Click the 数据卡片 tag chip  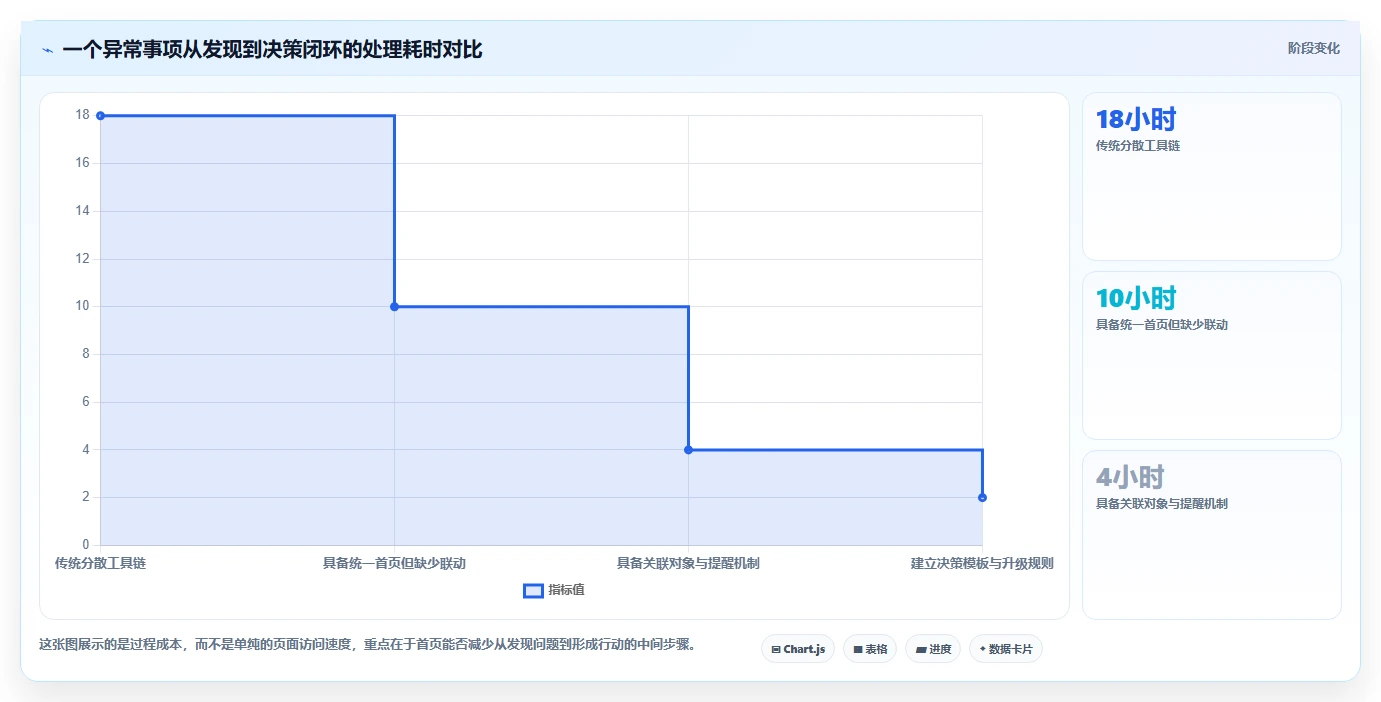point(1005,649)
